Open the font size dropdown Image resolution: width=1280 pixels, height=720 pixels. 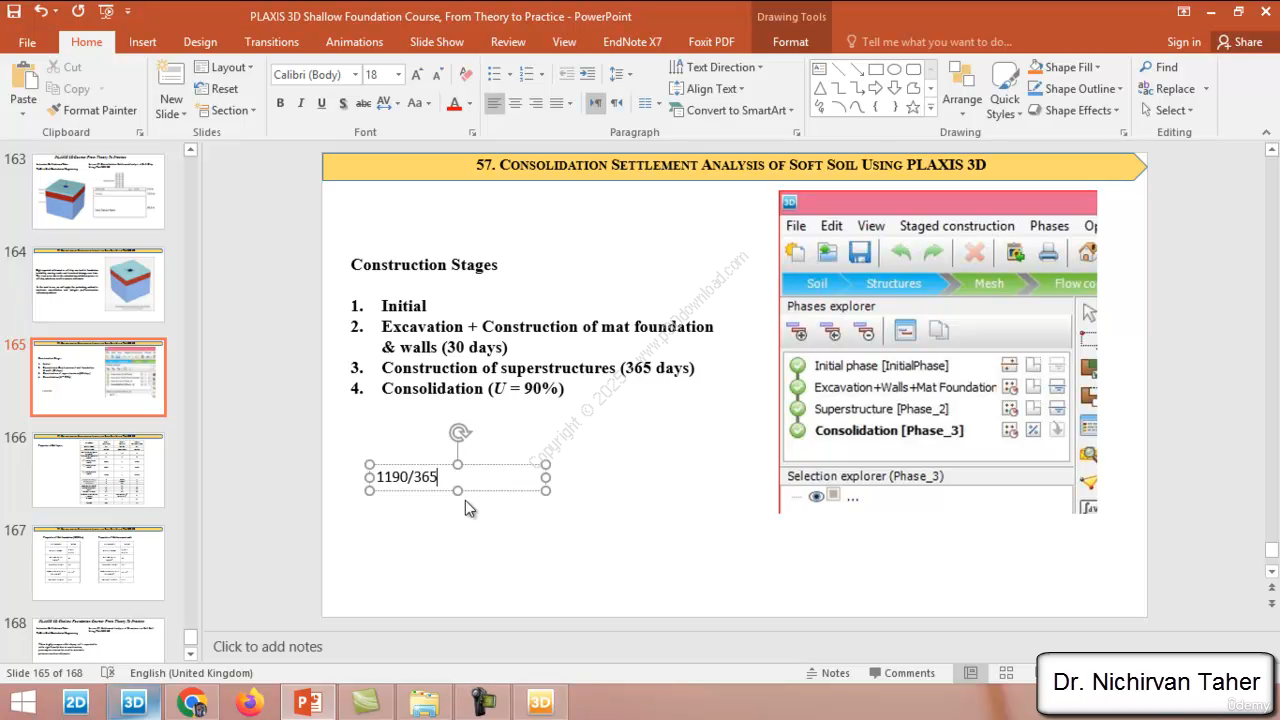click(x=398, y=75)
